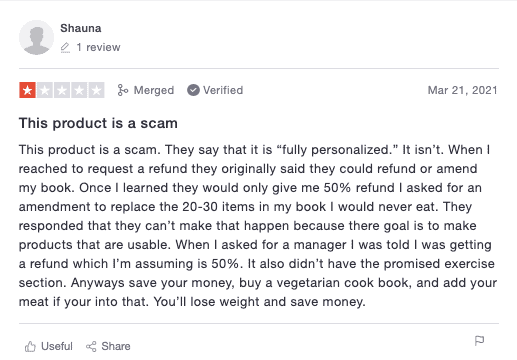Flag this review with the flag icon

pos(479,341)
